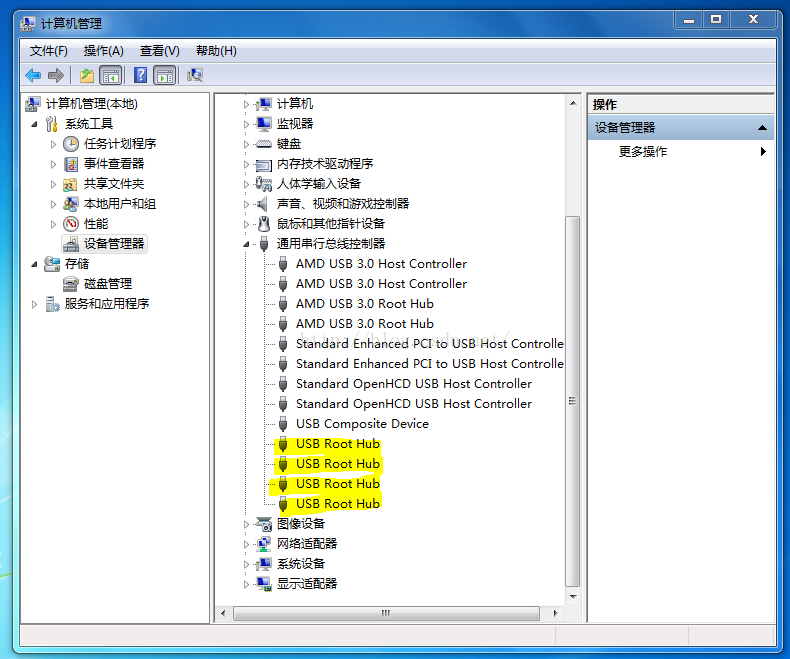Screen dimensions: 790x659
Task: Select 设备管理器 in the left tree
Action: coord(114,244)
